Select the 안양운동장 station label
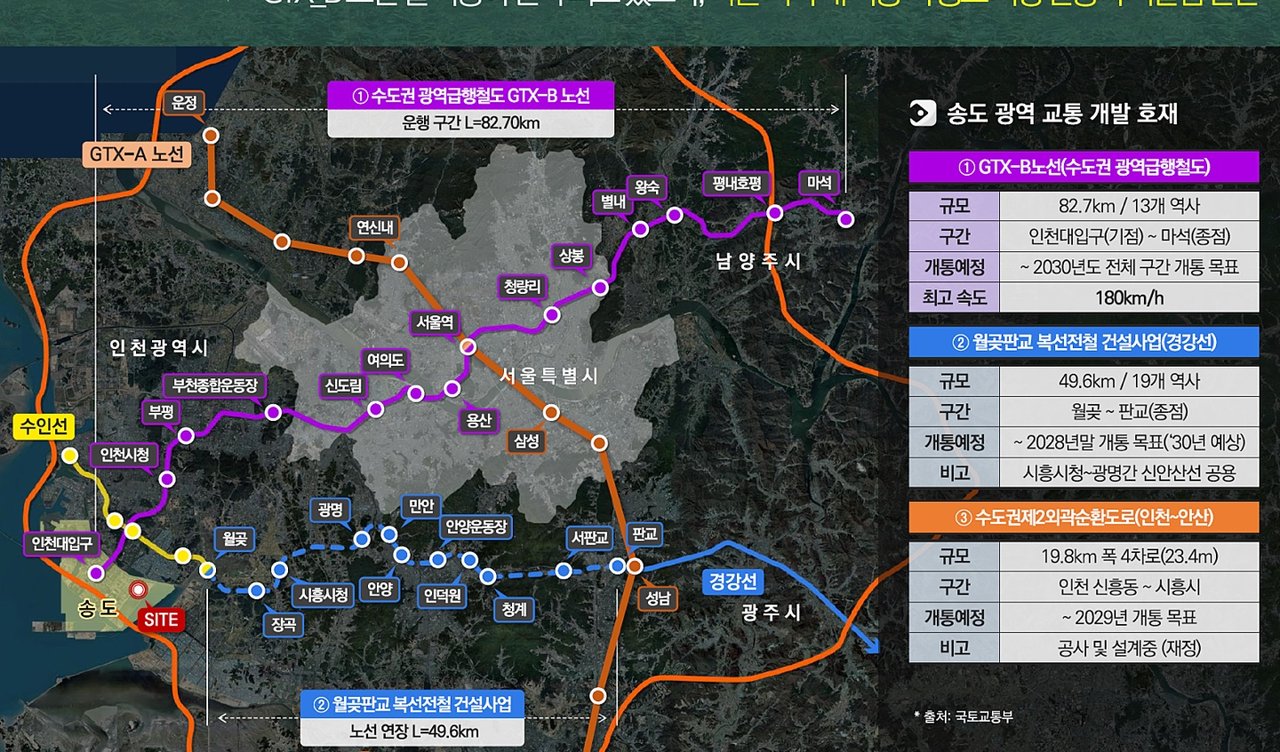1280x752 pixels. (477, 526)
